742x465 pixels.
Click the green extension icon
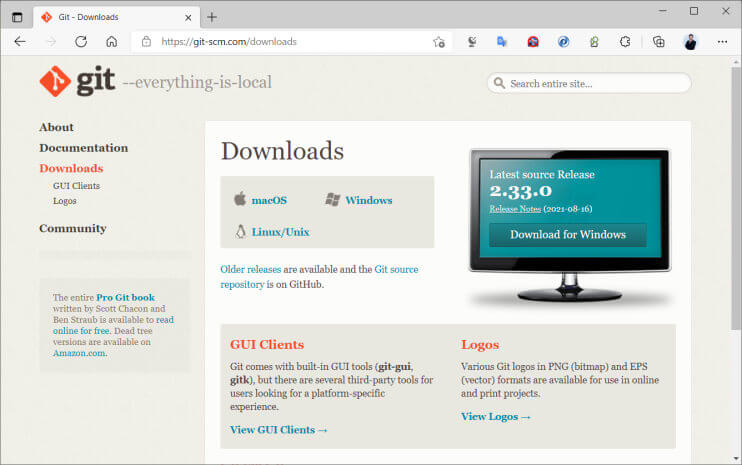(x=594, y=42)
